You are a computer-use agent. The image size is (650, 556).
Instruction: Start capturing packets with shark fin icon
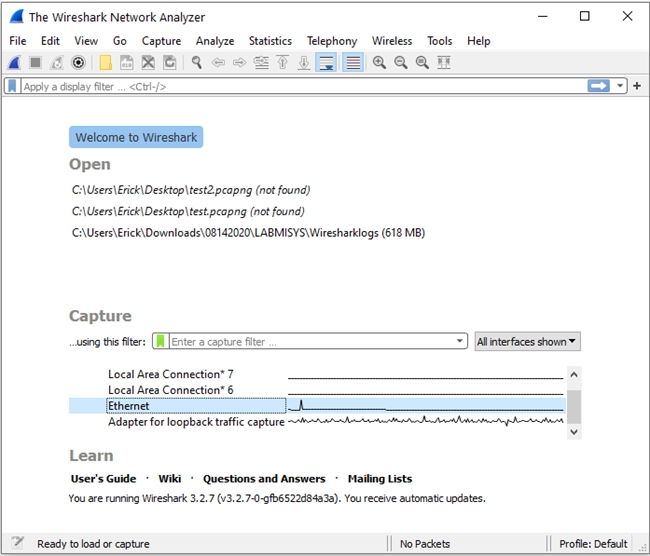click(x=14, y=63)
